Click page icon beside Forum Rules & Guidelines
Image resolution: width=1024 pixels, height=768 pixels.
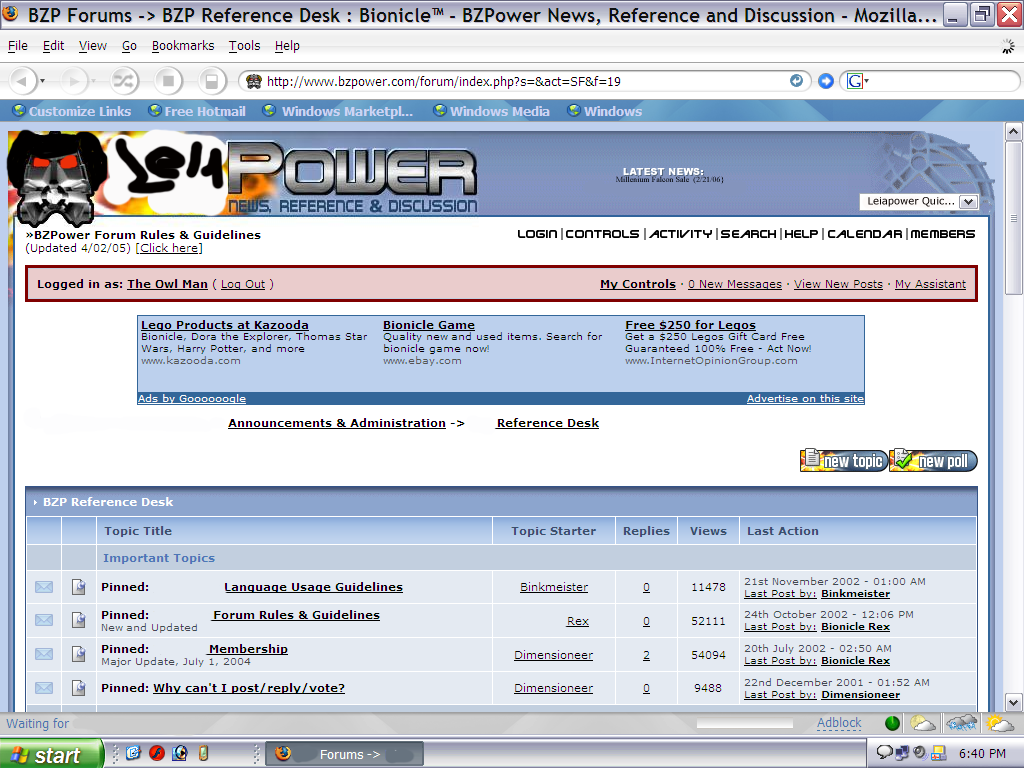point(78,620)
